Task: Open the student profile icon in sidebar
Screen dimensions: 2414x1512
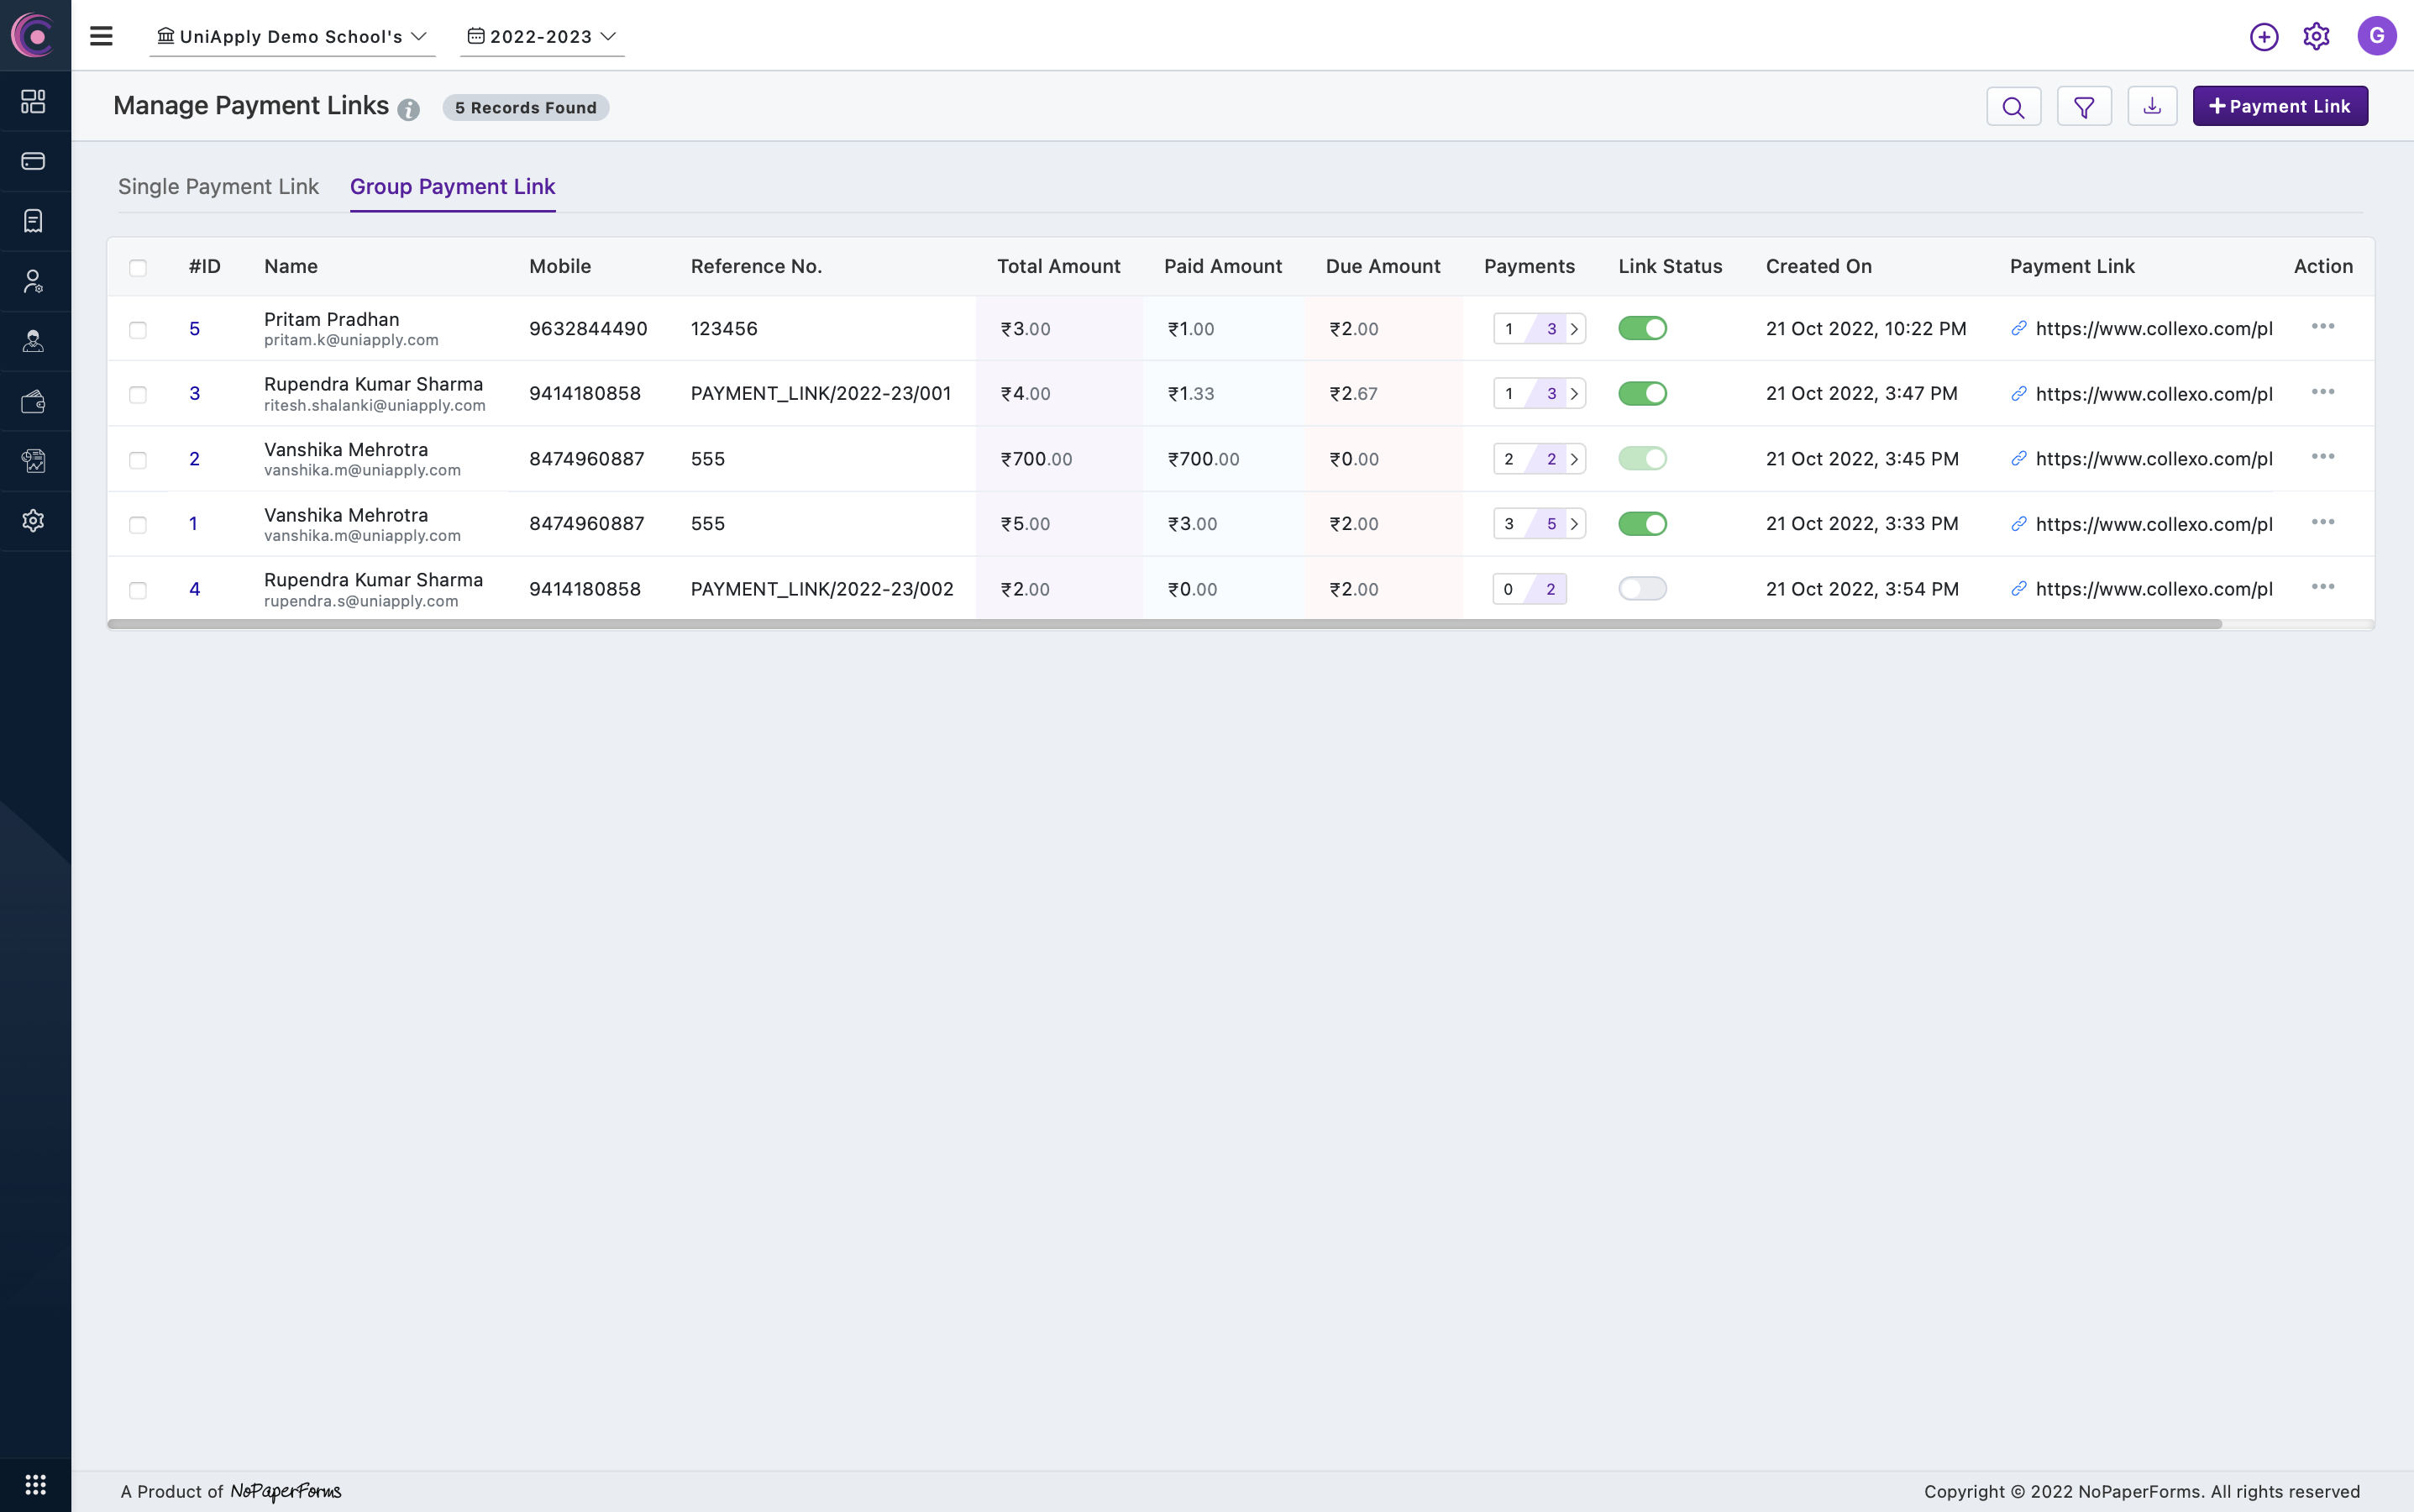Action: click(34, 341)
